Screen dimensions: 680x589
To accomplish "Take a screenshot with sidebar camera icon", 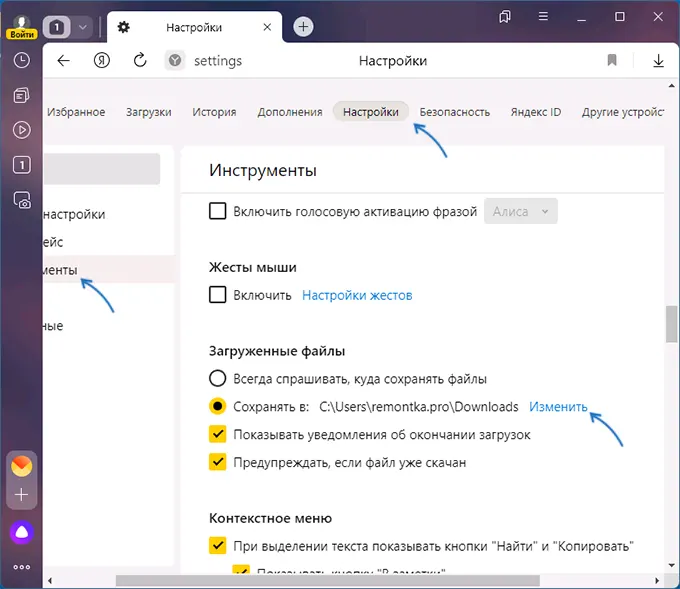I will point(22,200).
